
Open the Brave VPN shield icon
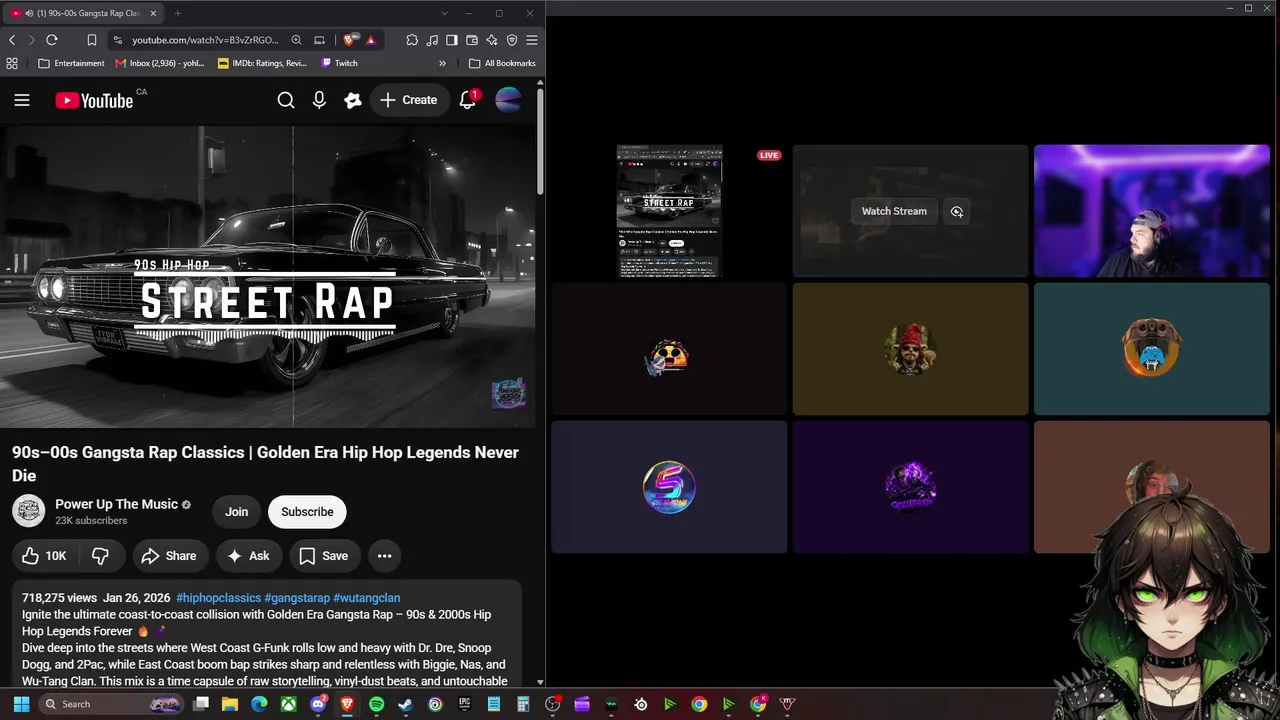click(512, 40)
